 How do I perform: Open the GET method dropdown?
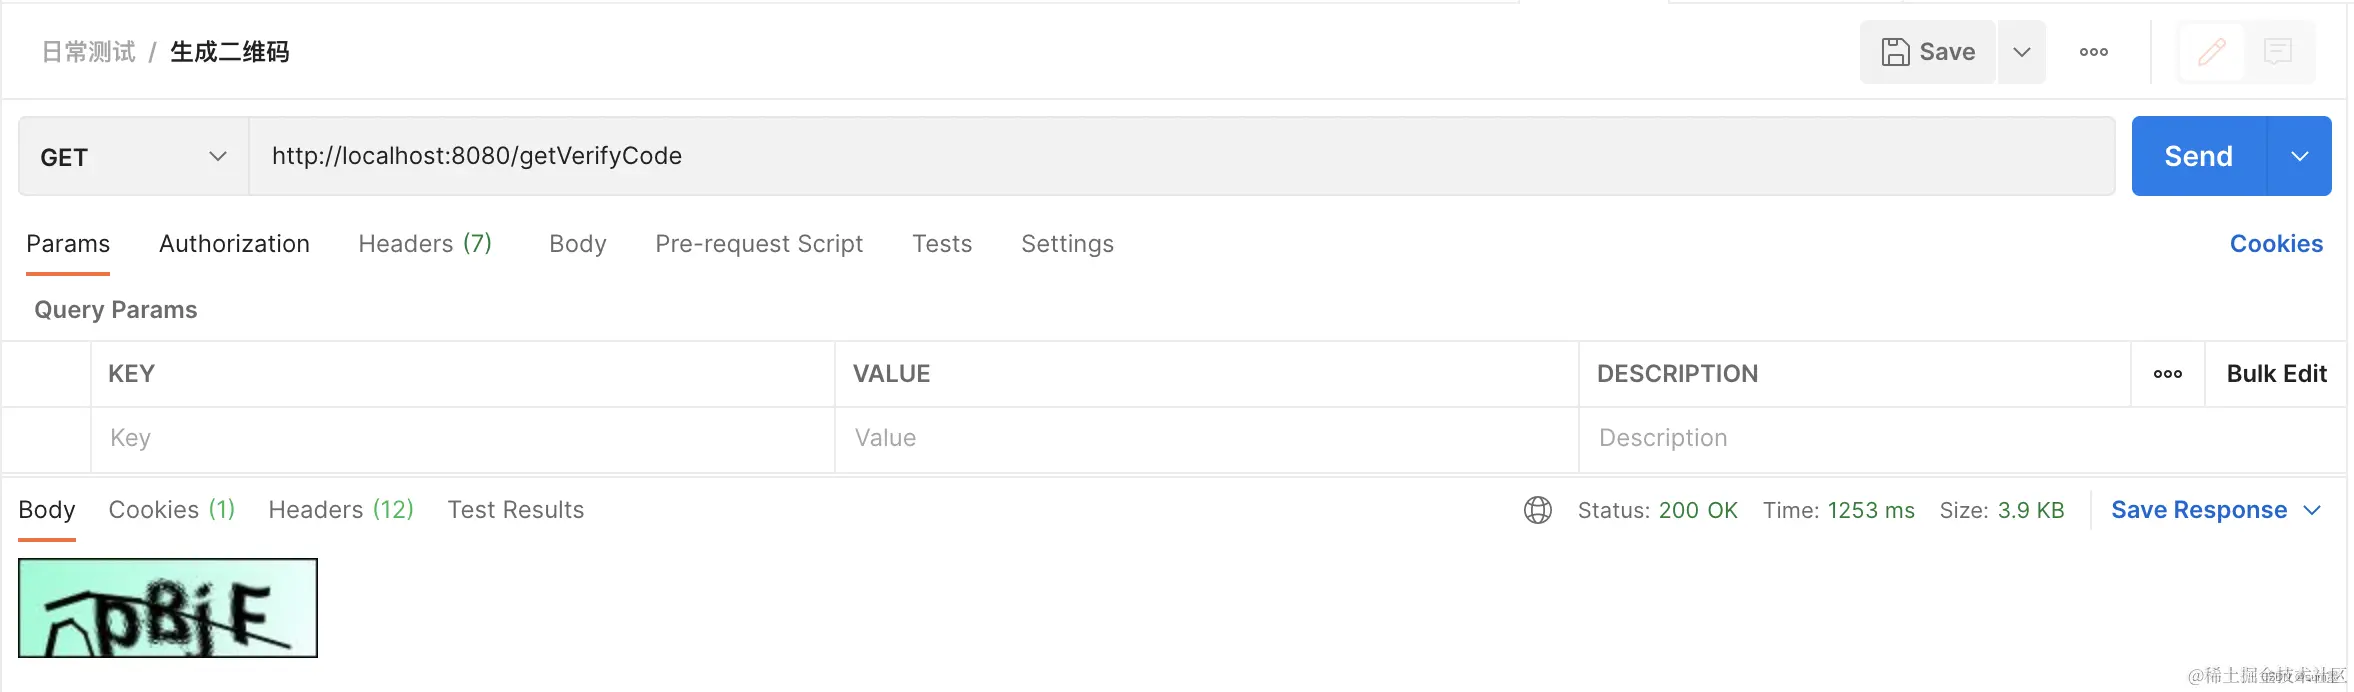pos(133,157)
